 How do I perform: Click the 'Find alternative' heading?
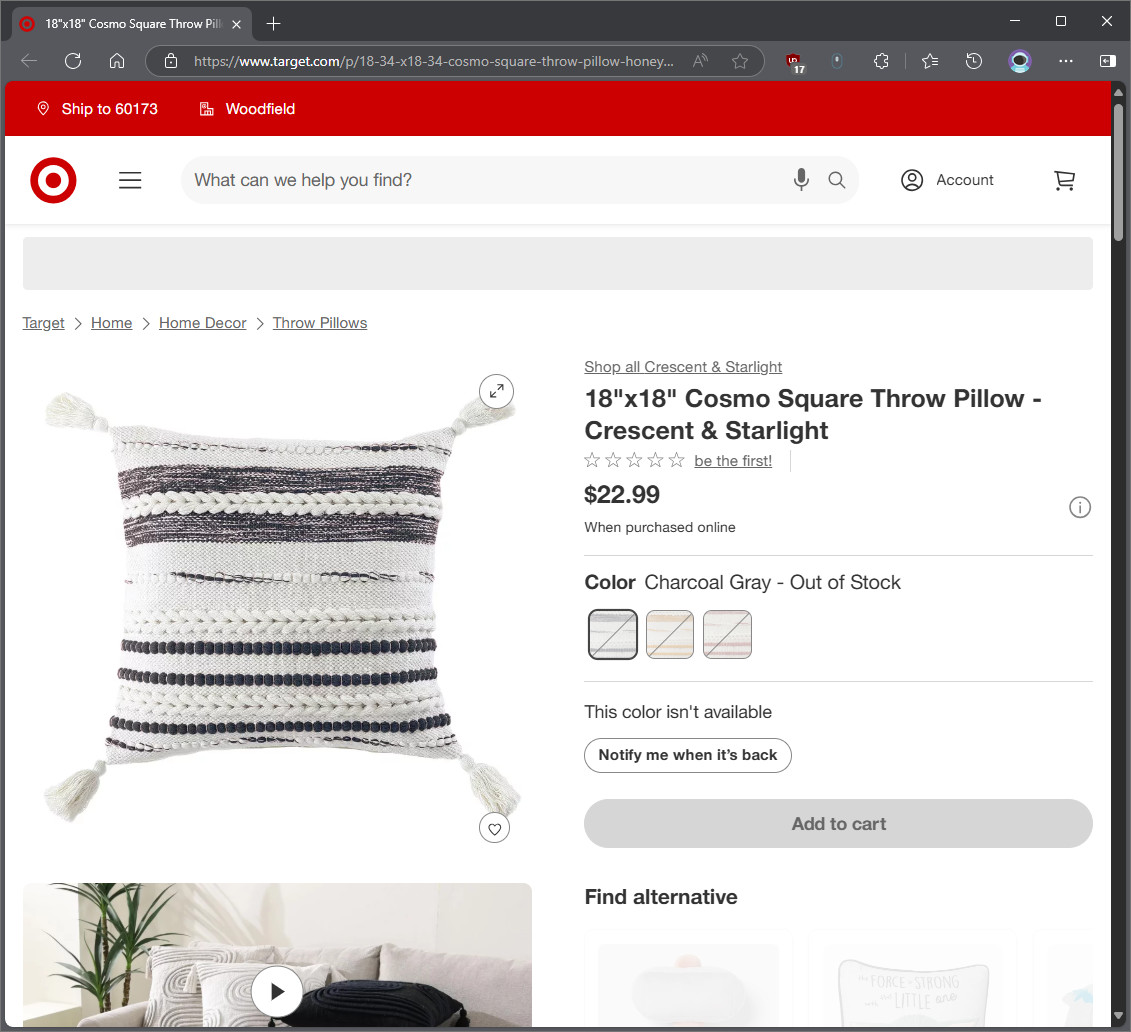[x=661, y=897]
